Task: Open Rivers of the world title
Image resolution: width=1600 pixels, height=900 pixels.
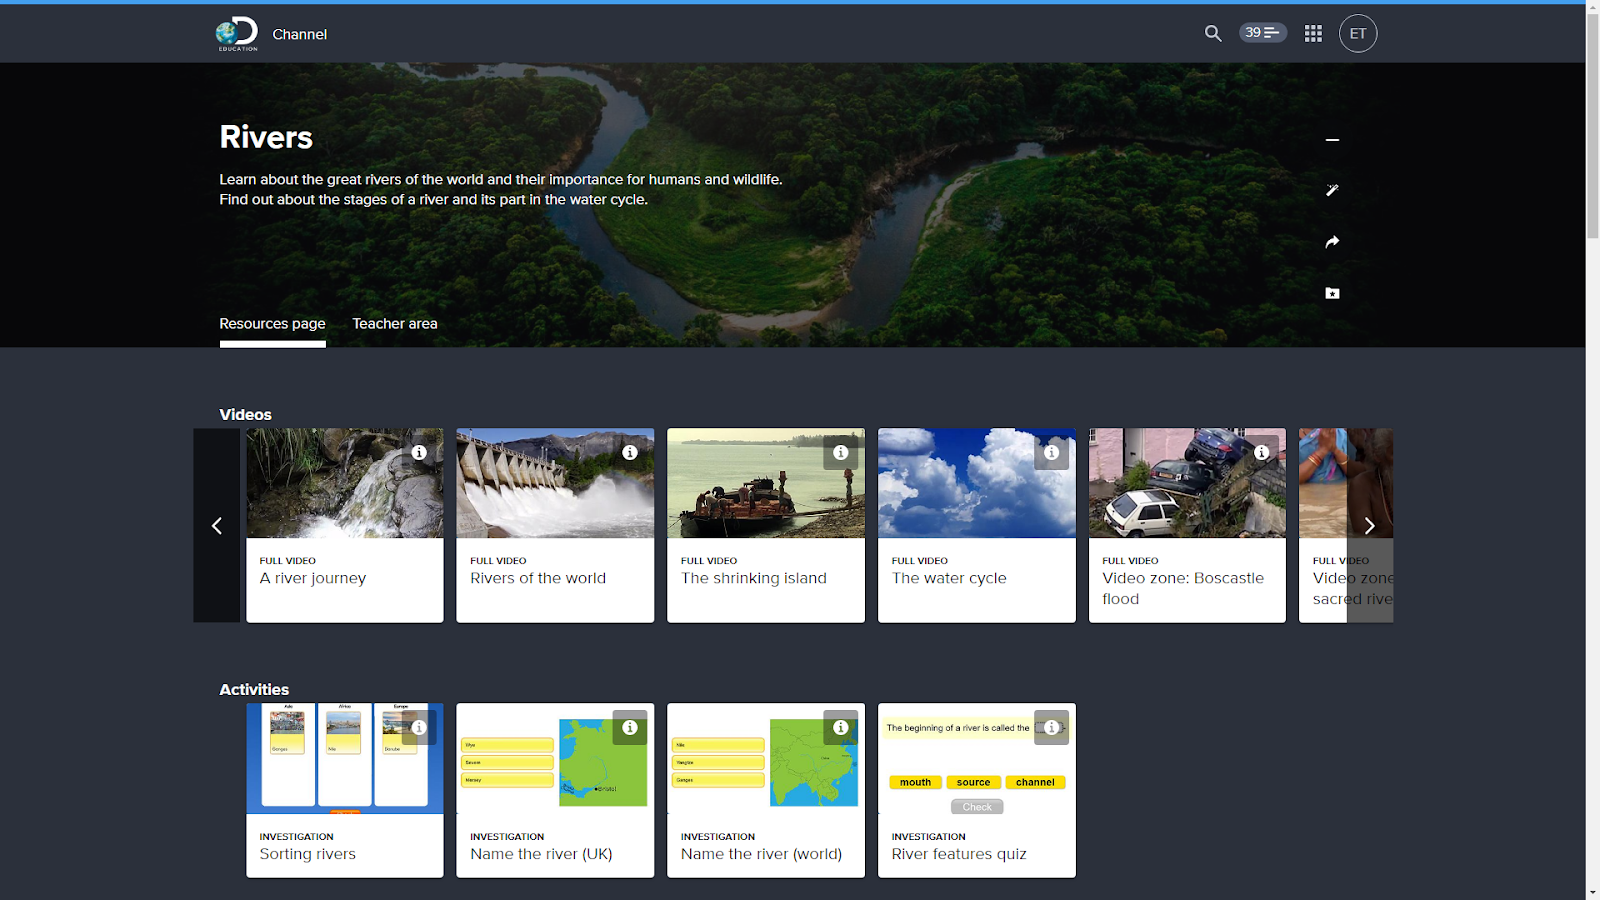Action: [538, 578]
